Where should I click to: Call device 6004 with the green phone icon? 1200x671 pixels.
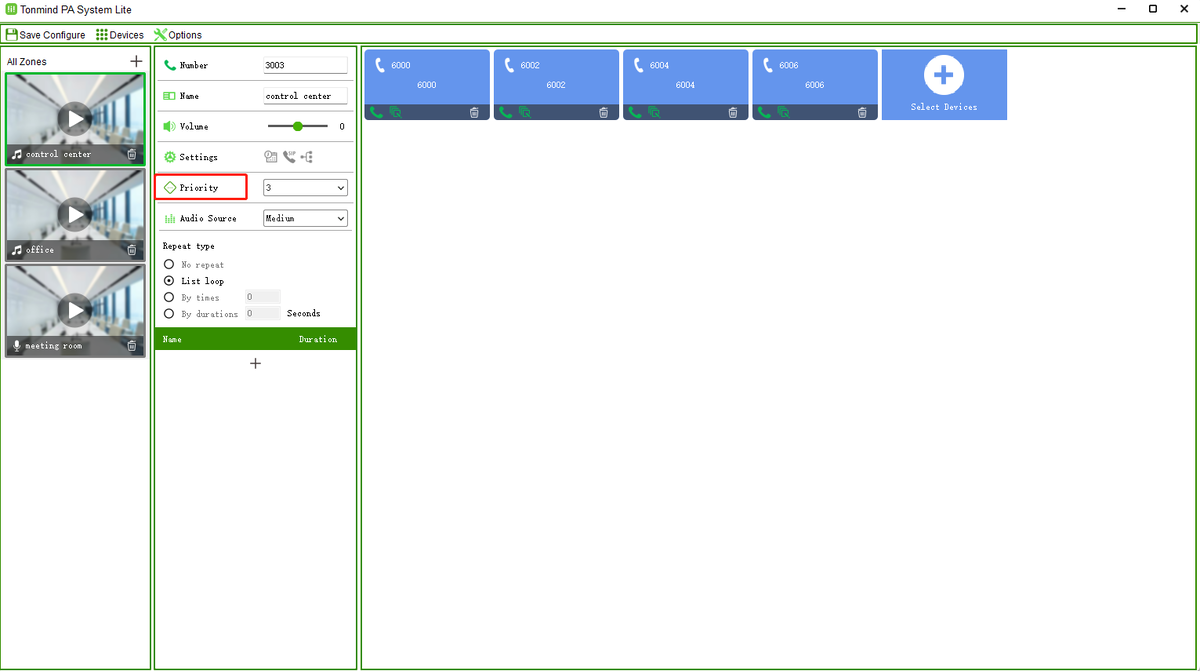(x=634, y=112)
